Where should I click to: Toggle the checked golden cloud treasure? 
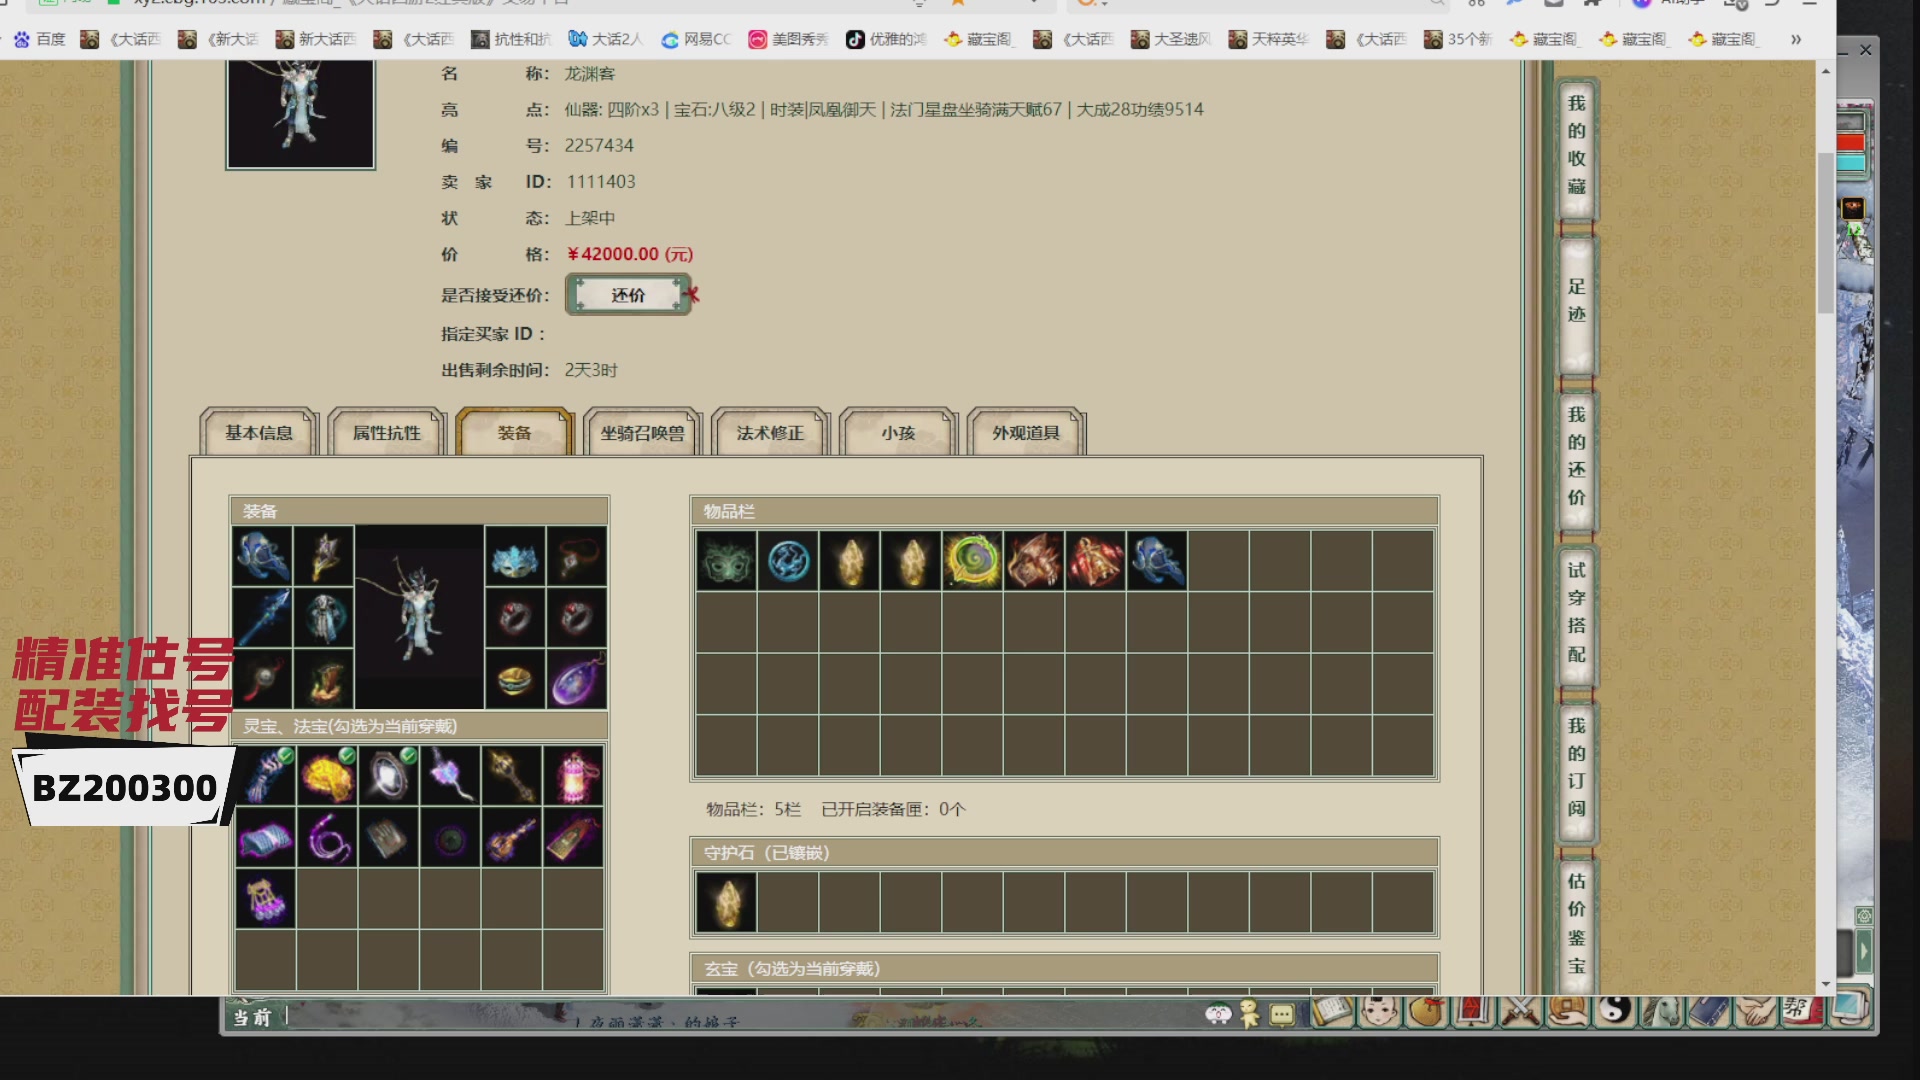click(328, 776)
